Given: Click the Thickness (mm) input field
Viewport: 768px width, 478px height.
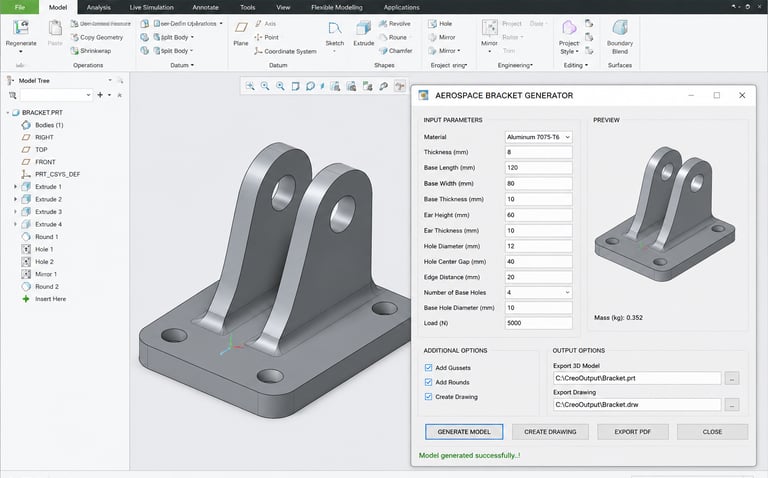Looking at the screenshot, I should coord(538,152).
